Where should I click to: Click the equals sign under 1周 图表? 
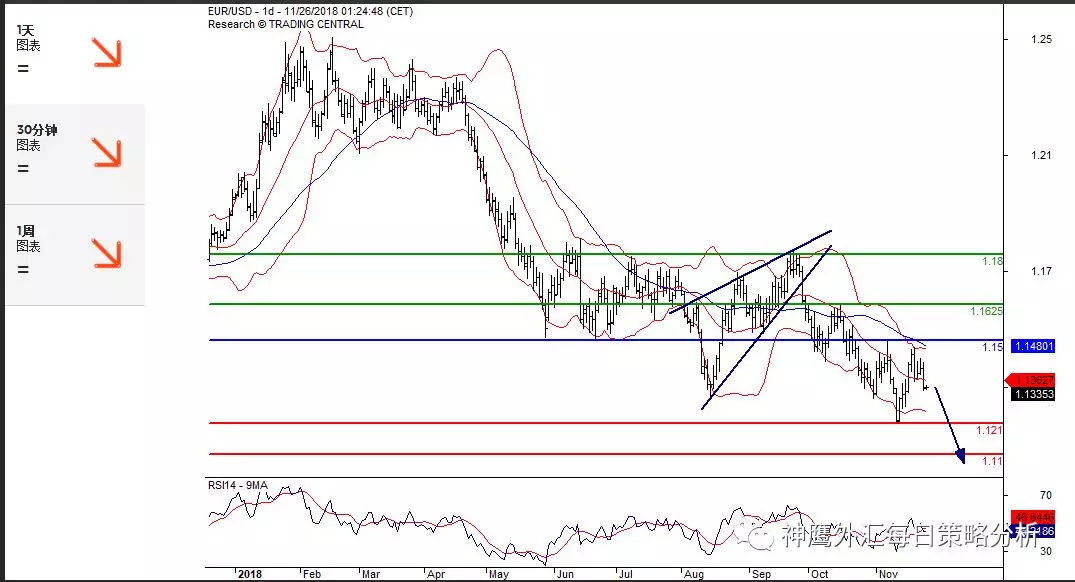23,269
